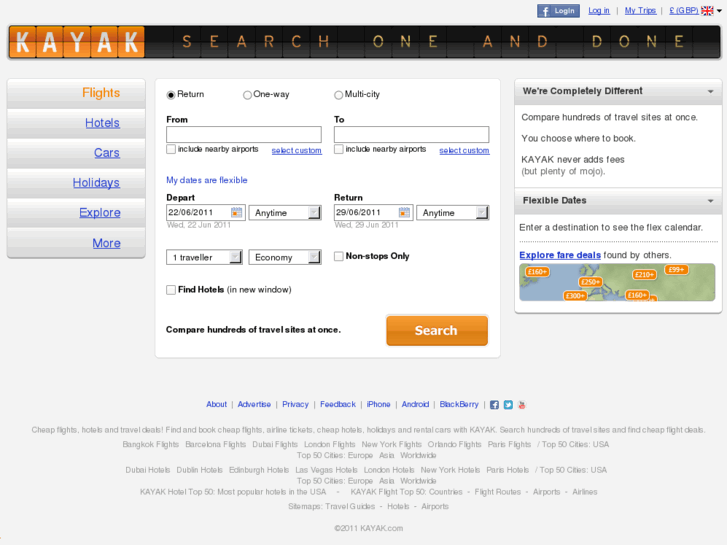
Task: Click the From airport input field
Action: (x=244, y=135)
